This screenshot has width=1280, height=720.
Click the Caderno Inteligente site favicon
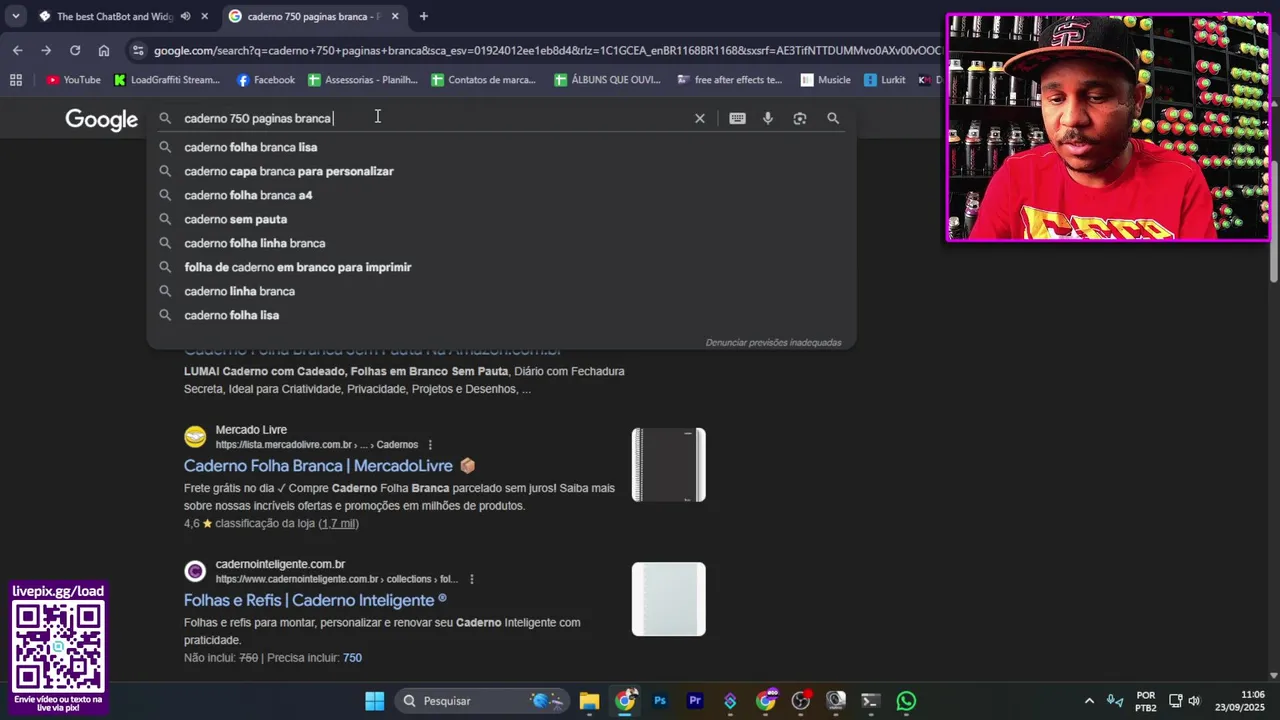pyautogui.click(x=195, y=571)
